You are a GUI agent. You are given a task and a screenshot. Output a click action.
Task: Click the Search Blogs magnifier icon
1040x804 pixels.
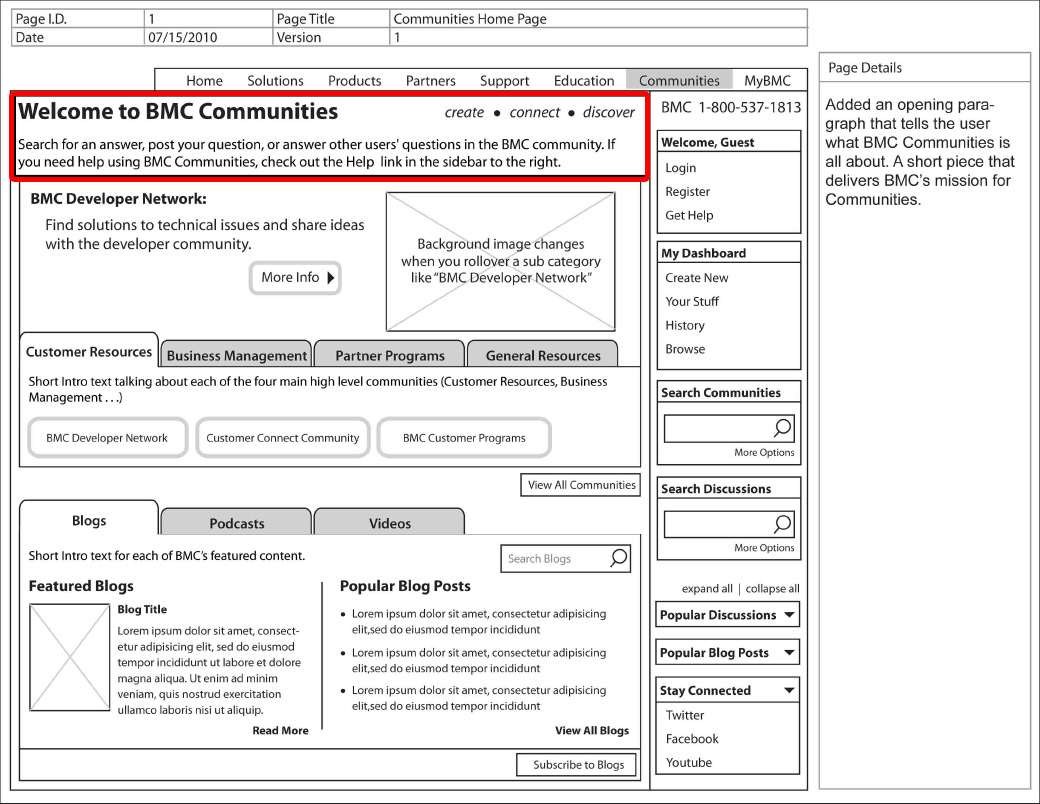619,558
